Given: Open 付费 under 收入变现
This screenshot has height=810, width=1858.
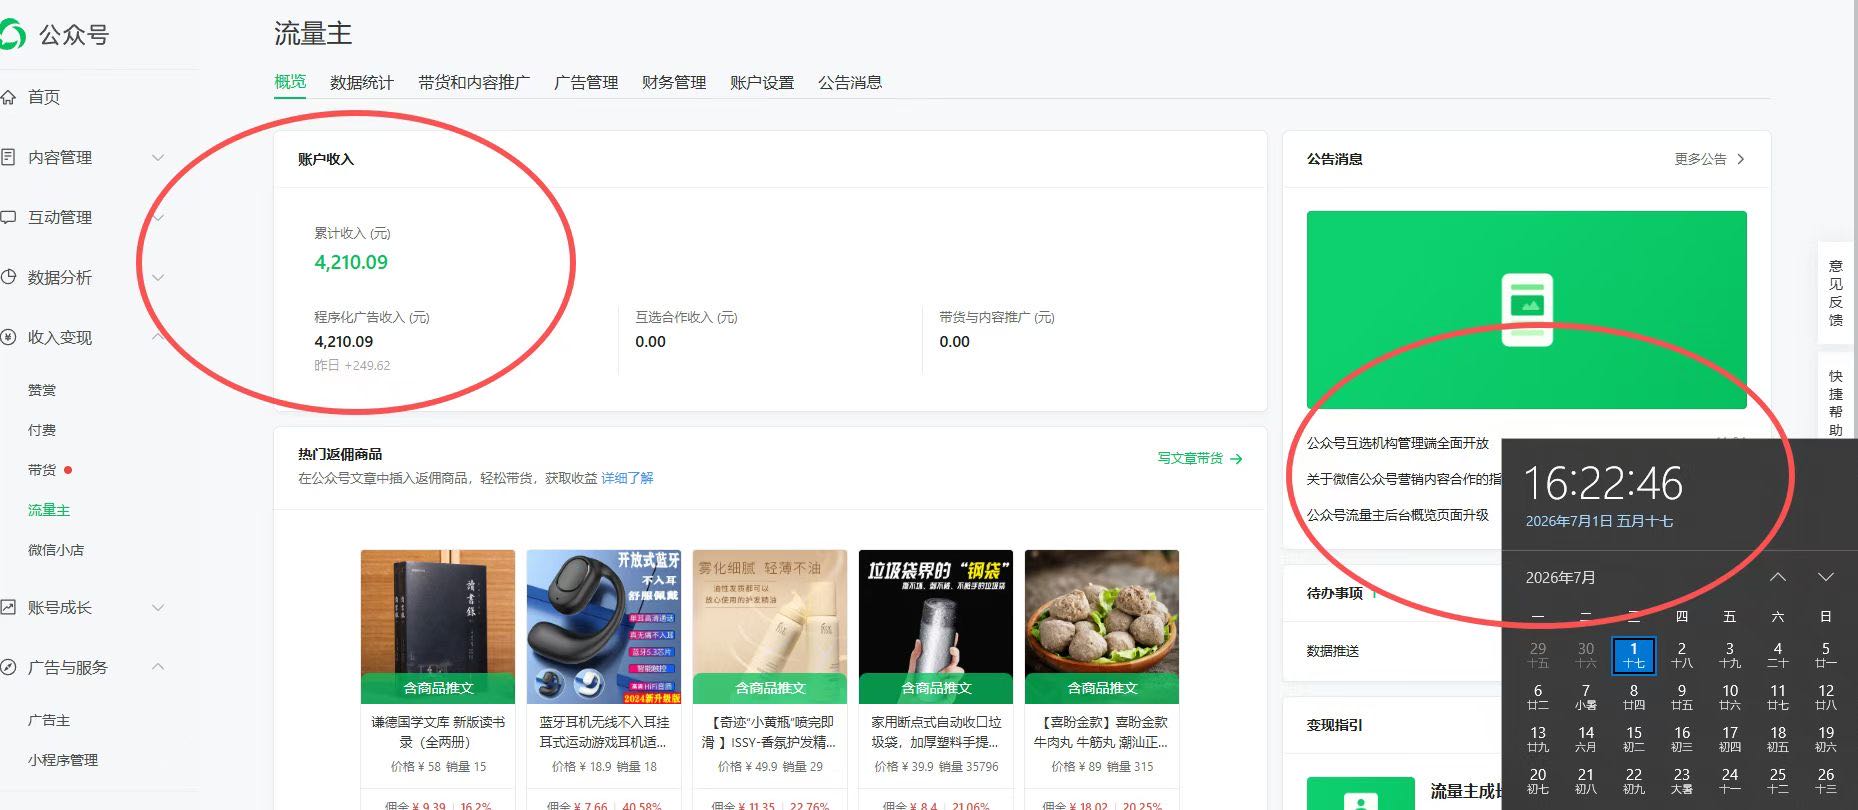Looking at the screenshot, I should pos(42,430).
